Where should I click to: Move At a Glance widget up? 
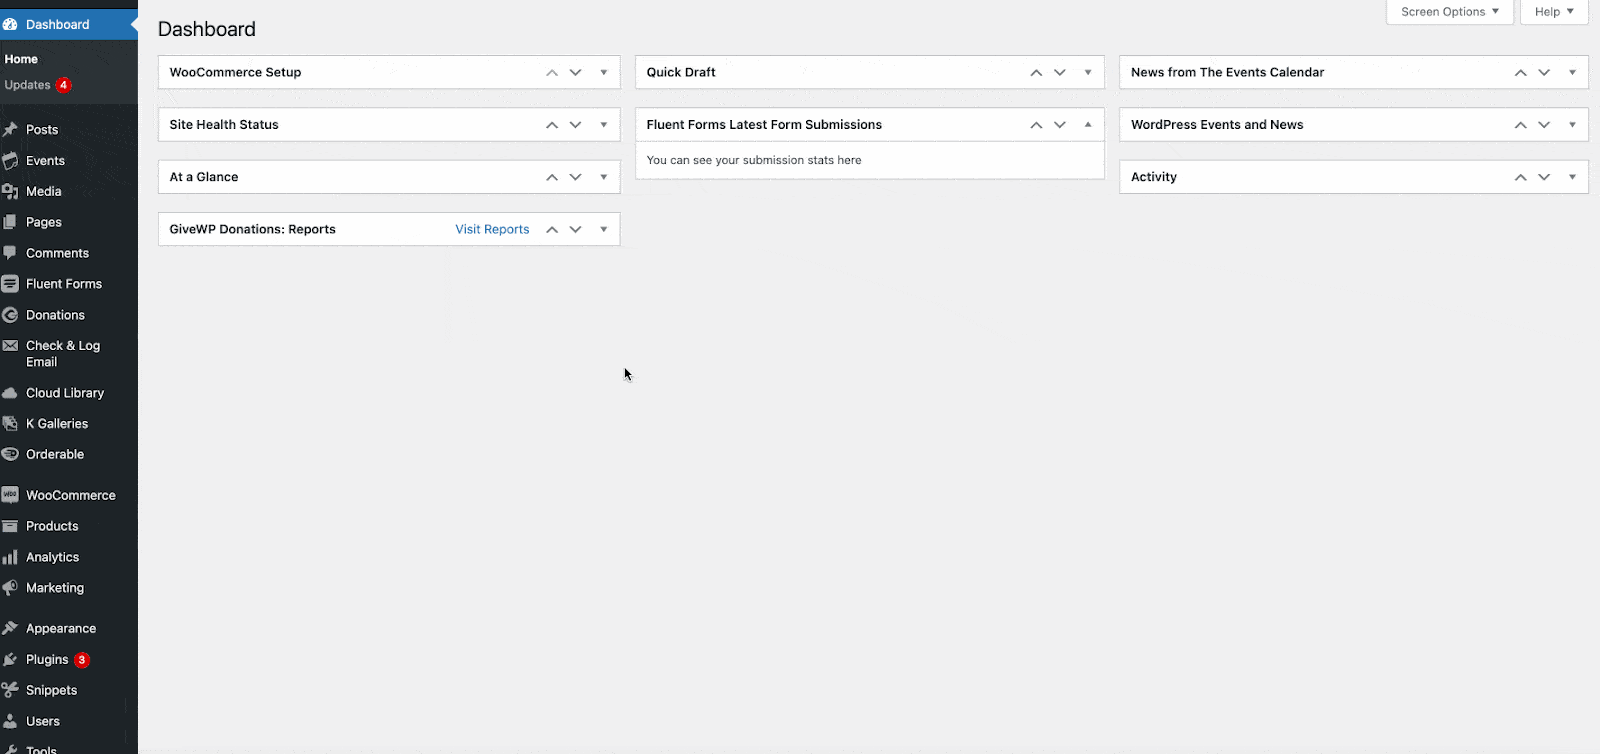click(552, 177)
